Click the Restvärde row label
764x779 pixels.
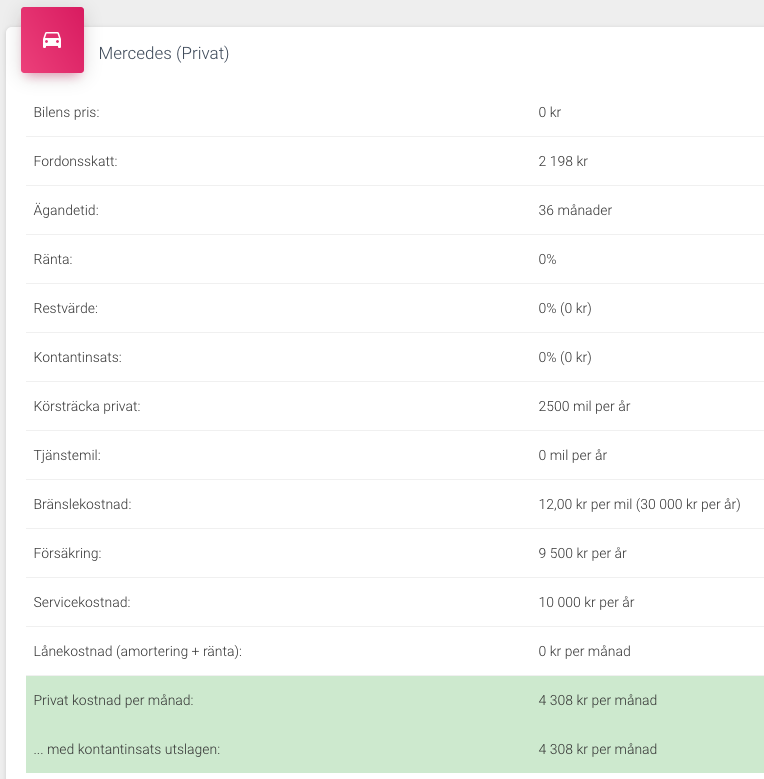[x=66, y=308]
